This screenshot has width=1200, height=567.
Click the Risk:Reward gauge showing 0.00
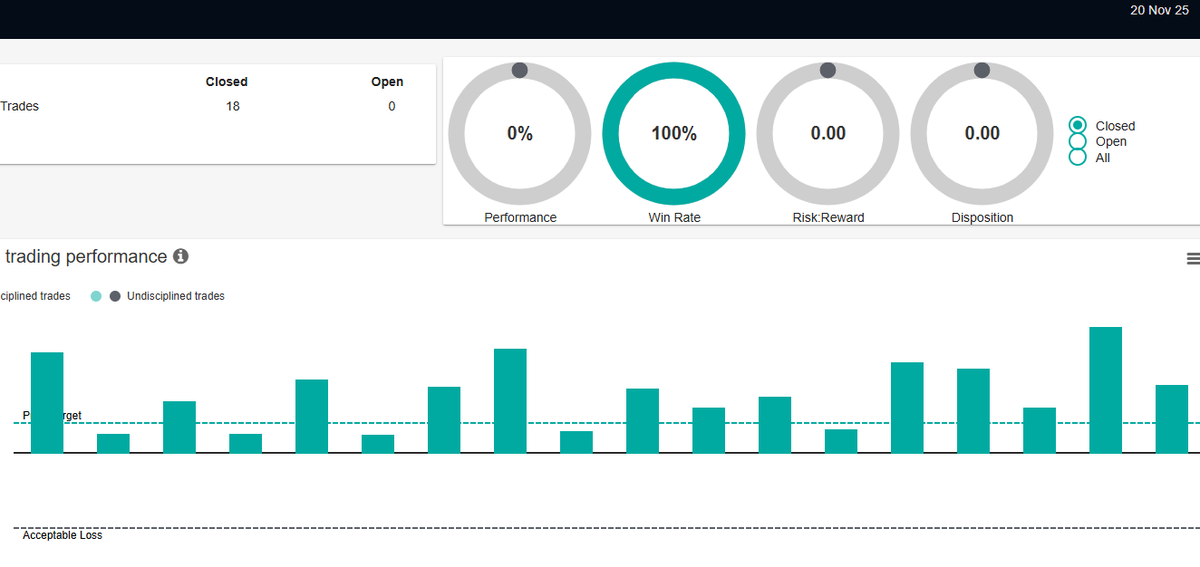tap(828, 133)
